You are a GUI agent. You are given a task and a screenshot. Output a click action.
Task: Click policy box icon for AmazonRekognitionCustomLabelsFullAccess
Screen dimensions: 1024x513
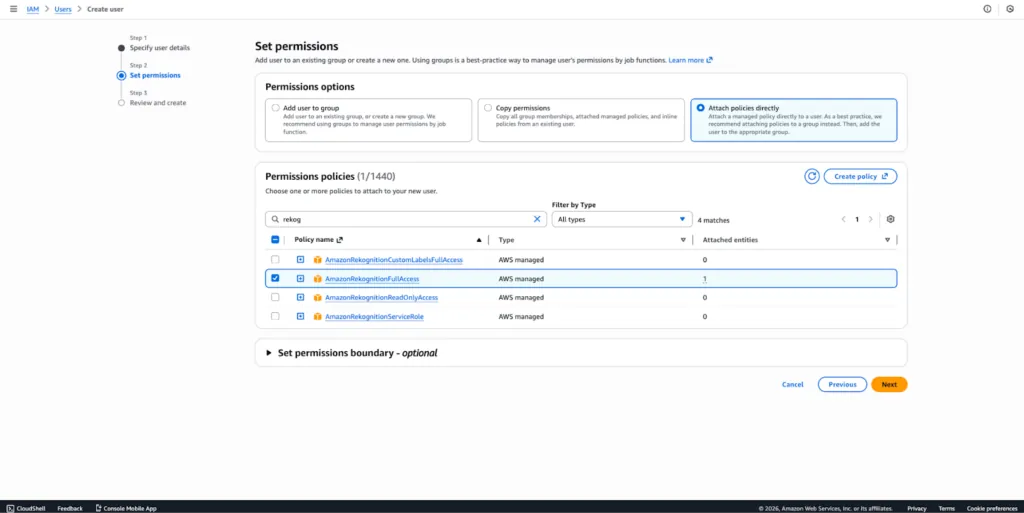[317, 260]
